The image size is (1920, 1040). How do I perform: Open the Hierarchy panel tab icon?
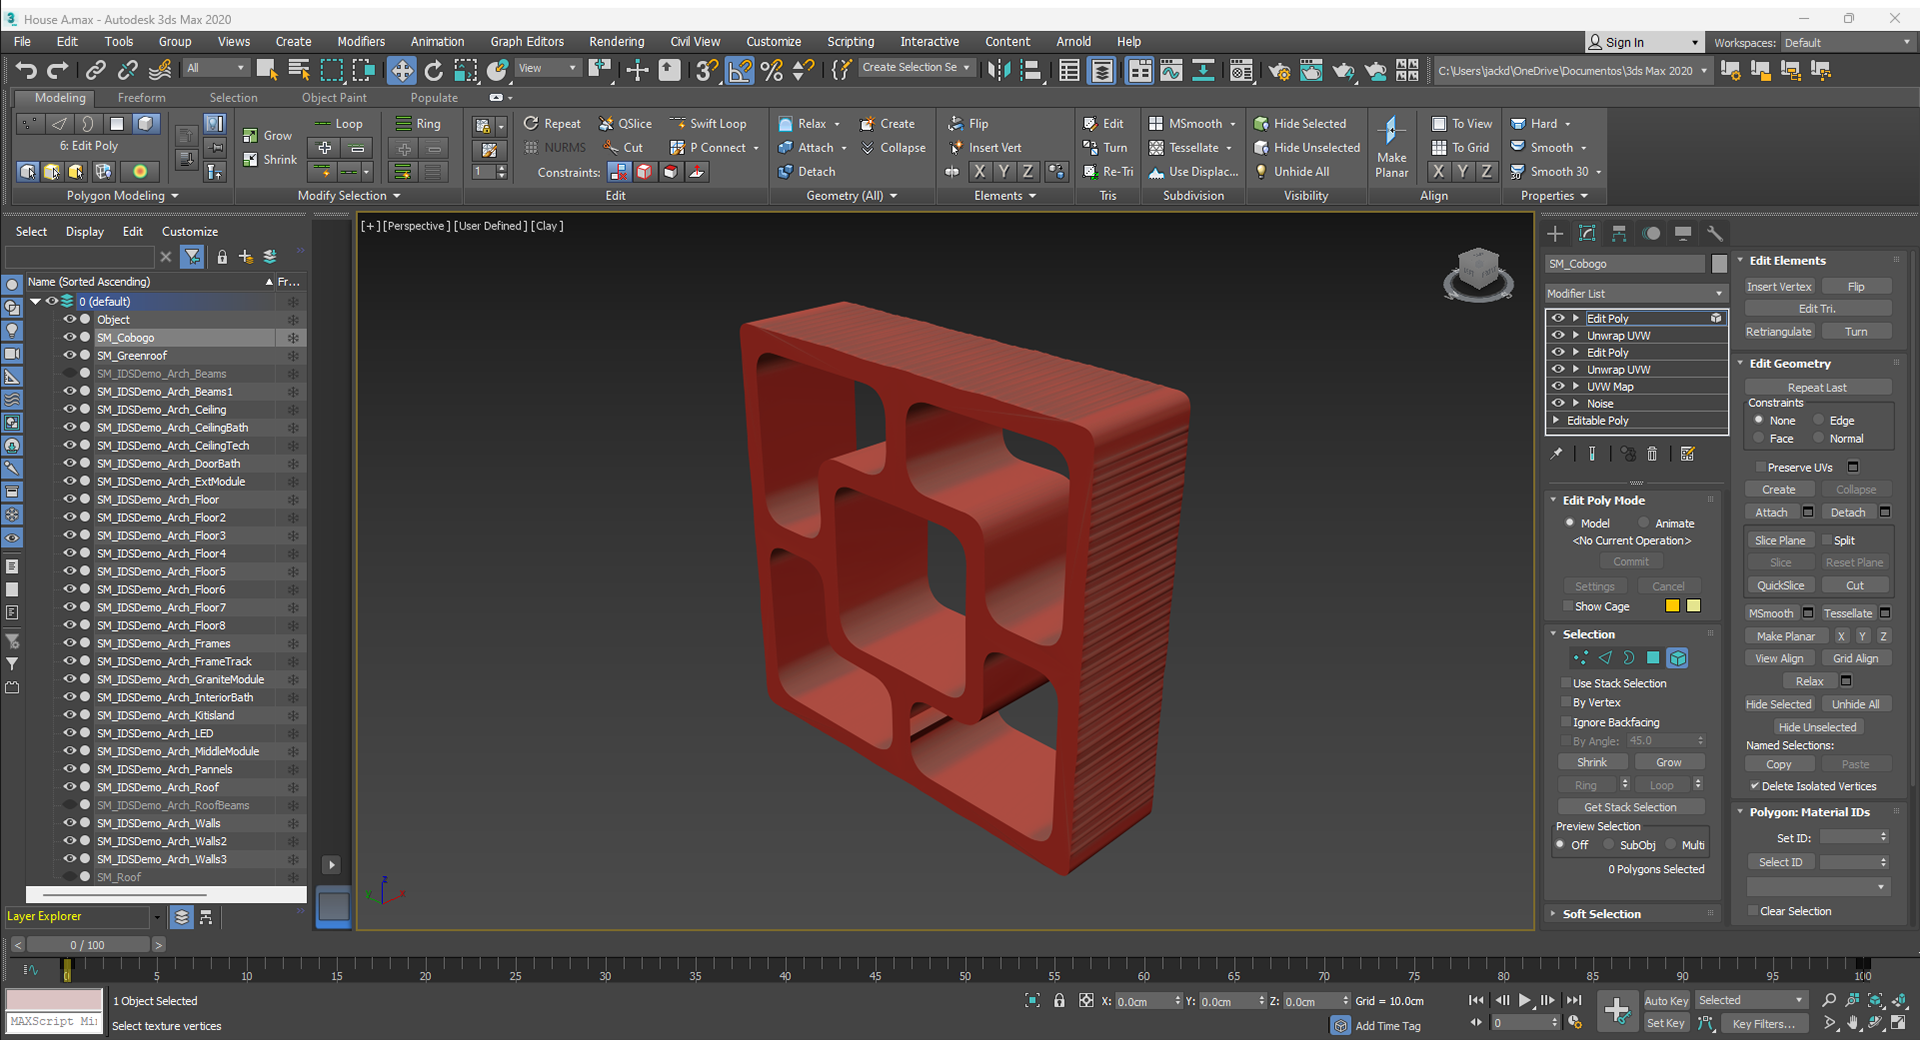click(1619, 233)
